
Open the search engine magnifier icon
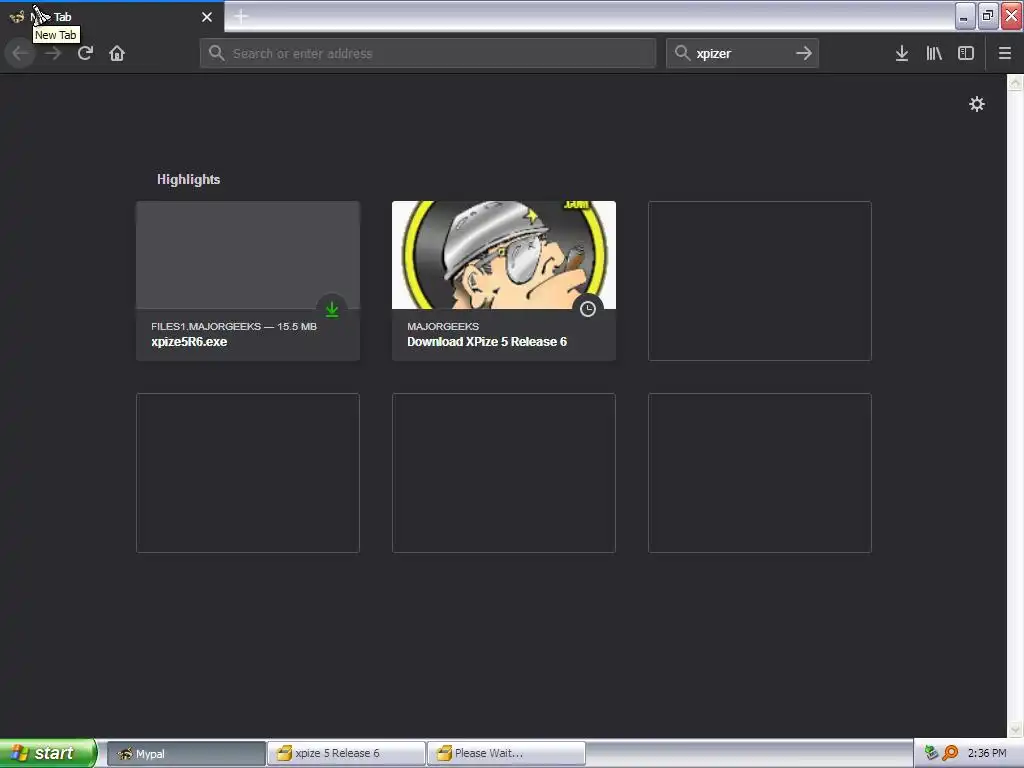click(682, 53)
